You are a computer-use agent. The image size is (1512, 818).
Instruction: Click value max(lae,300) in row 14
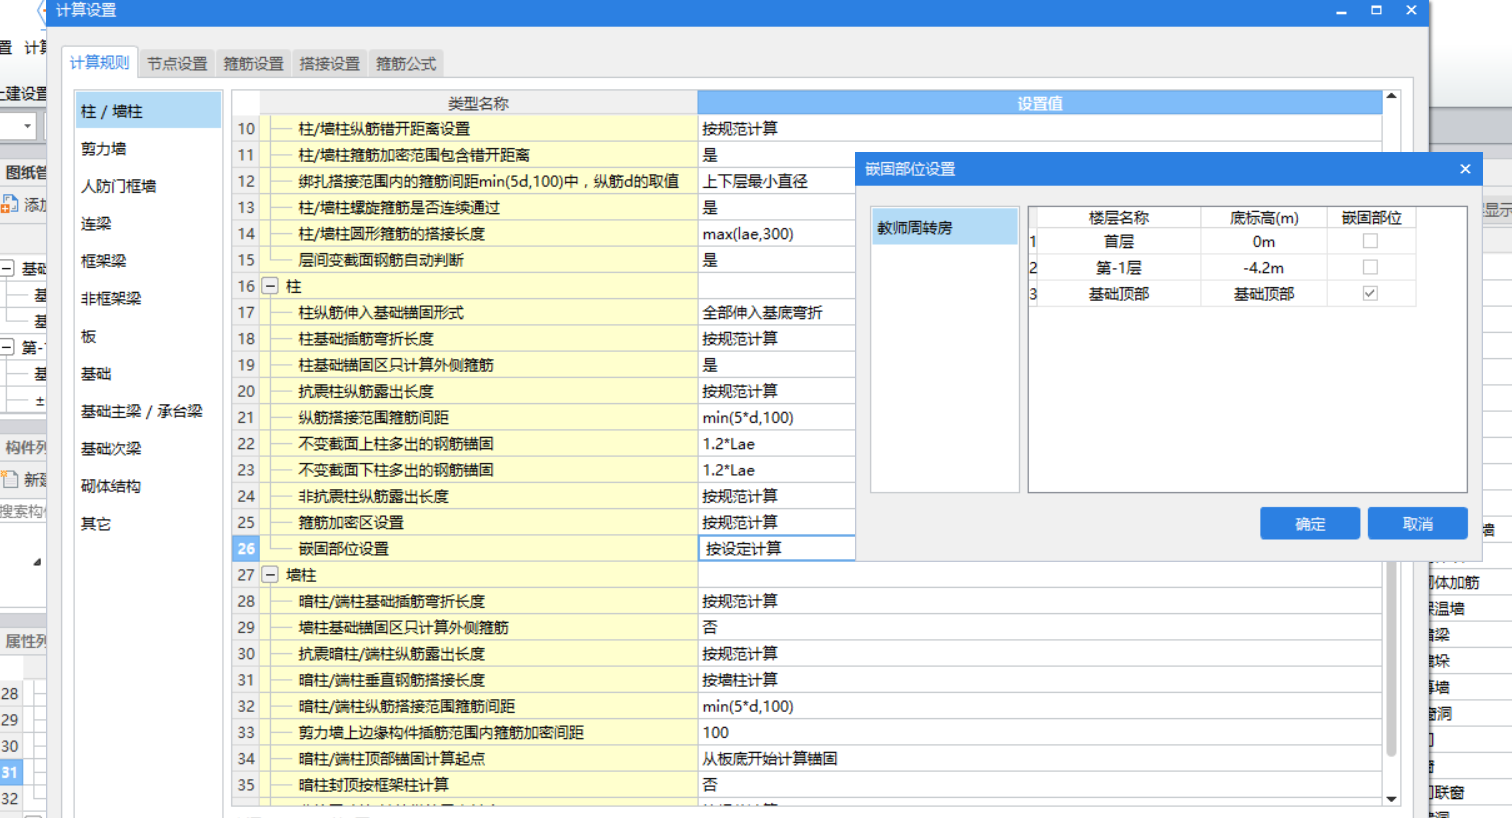pyautogui.click(x=748, y=234)
